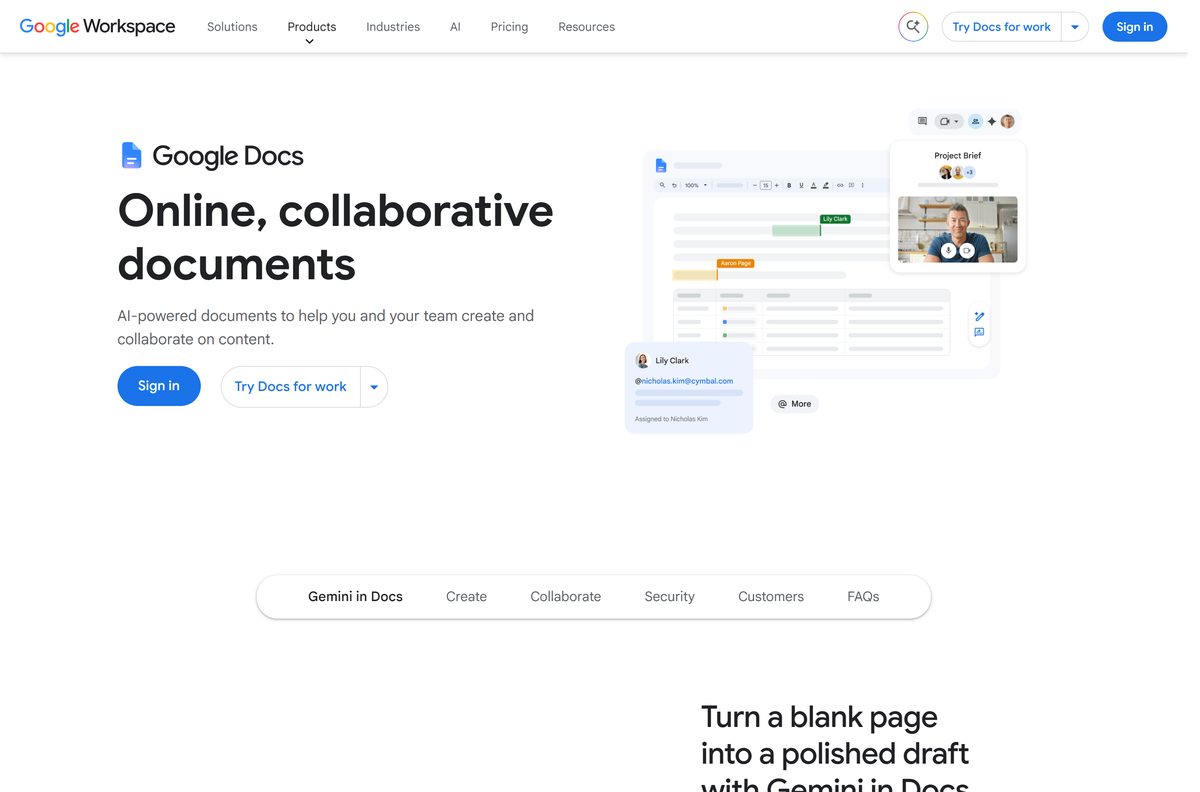Click the video camera button on call thumbnail
Image resolution: width=1200 pixels, height=792 pixels.
point(967,251)
